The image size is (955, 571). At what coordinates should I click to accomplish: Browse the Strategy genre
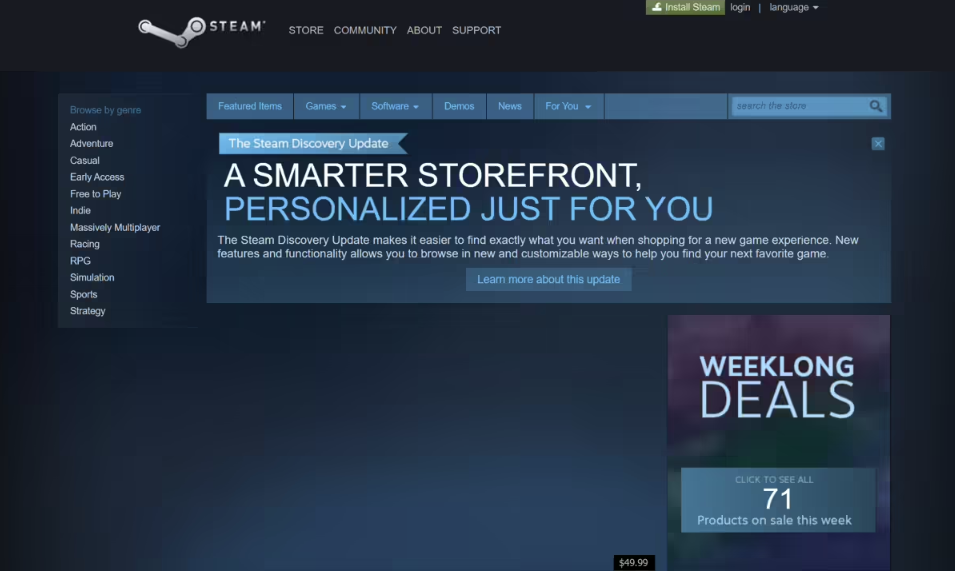pos(88,311)
